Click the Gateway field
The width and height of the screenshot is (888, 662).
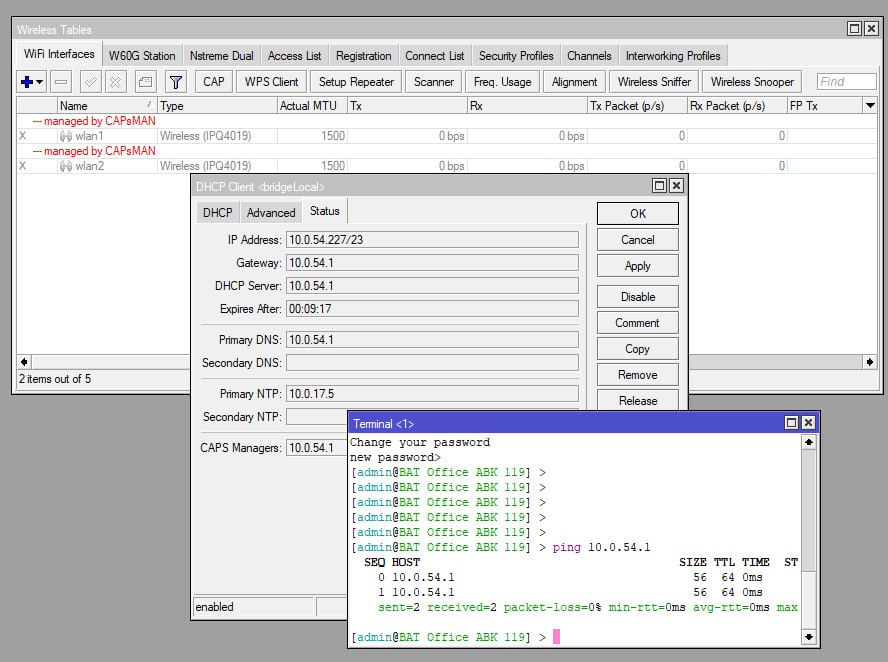click(x=432, y=263)
